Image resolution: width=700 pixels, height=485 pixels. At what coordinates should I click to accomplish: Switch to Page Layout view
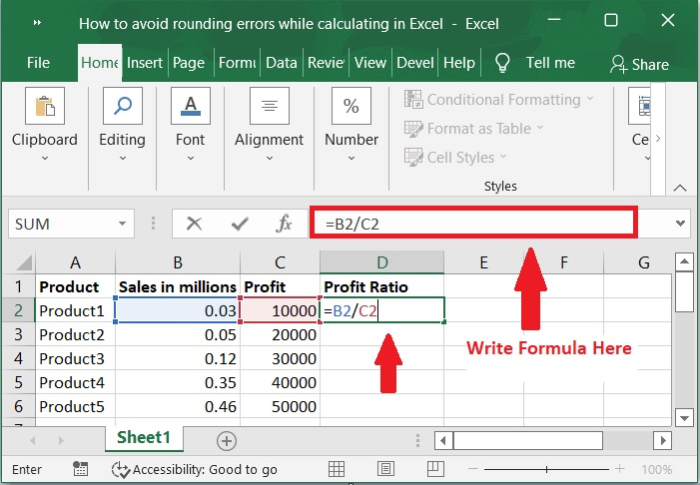point(386,469)
